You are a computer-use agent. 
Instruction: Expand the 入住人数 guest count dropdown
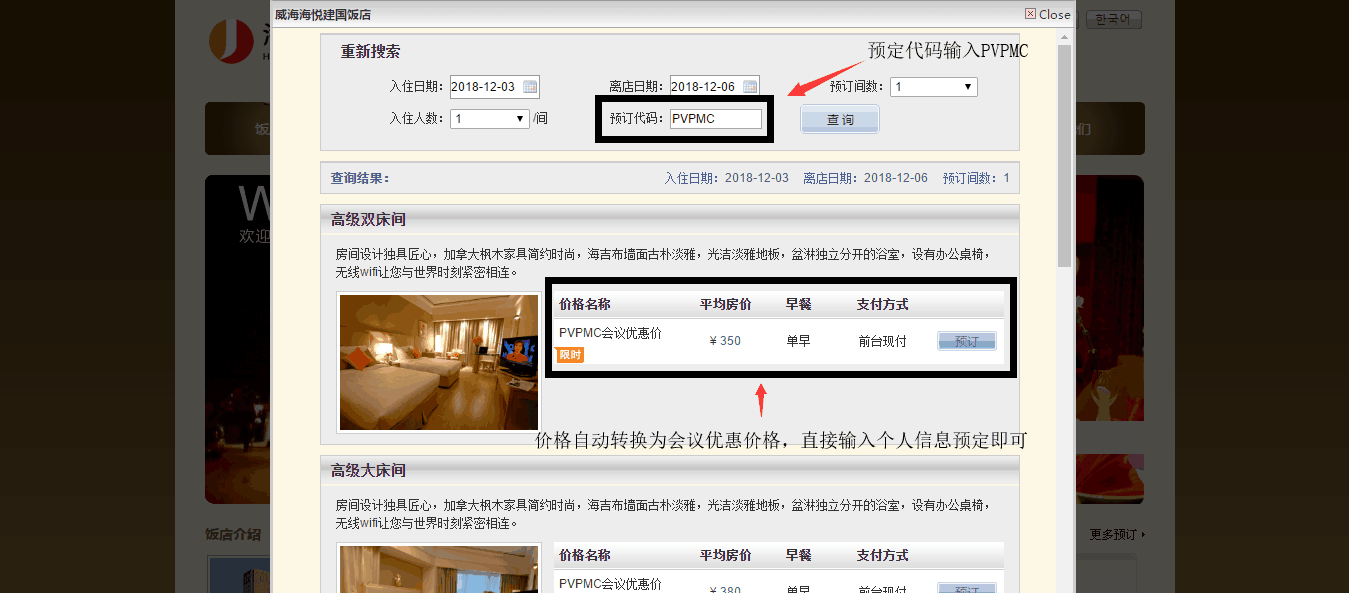click(x=489, y=118)
